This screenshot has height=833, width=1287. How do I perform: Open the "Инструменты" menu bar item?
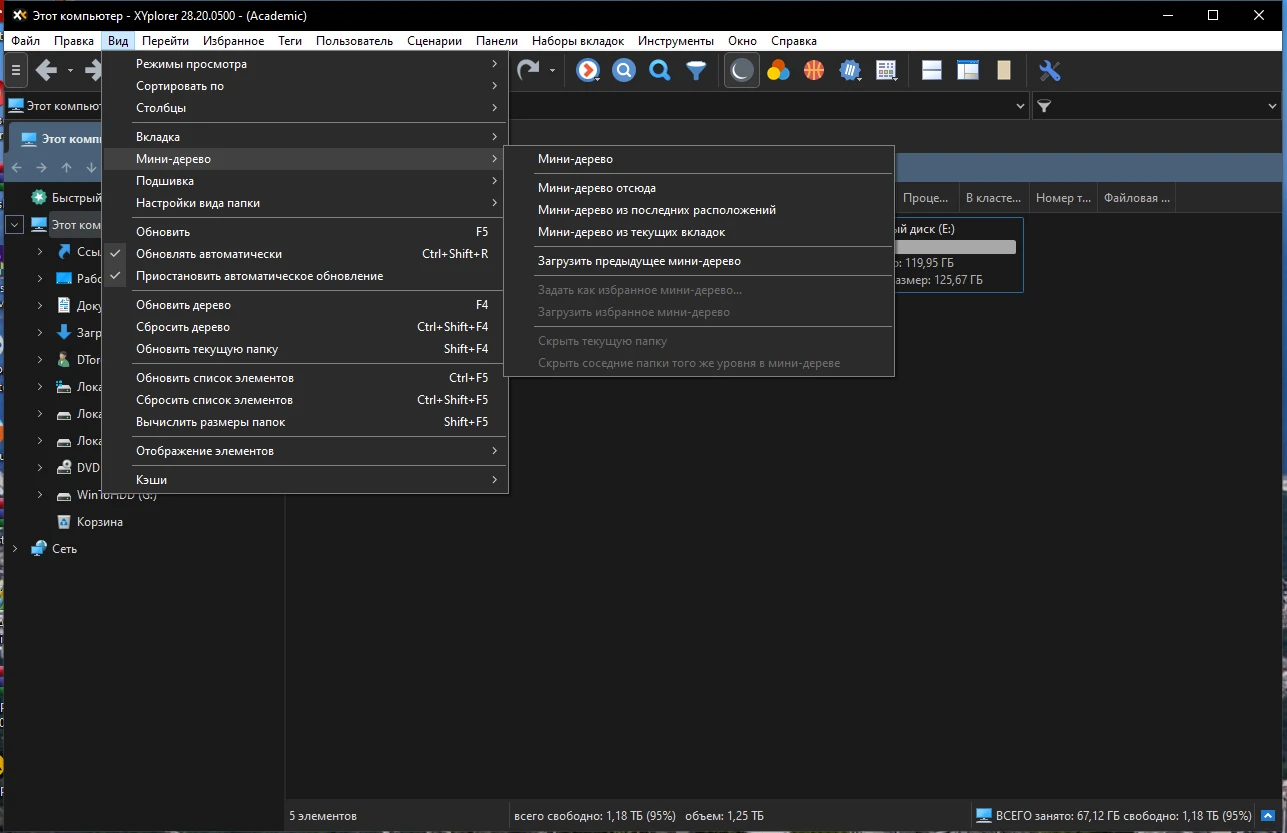(676, 41)
